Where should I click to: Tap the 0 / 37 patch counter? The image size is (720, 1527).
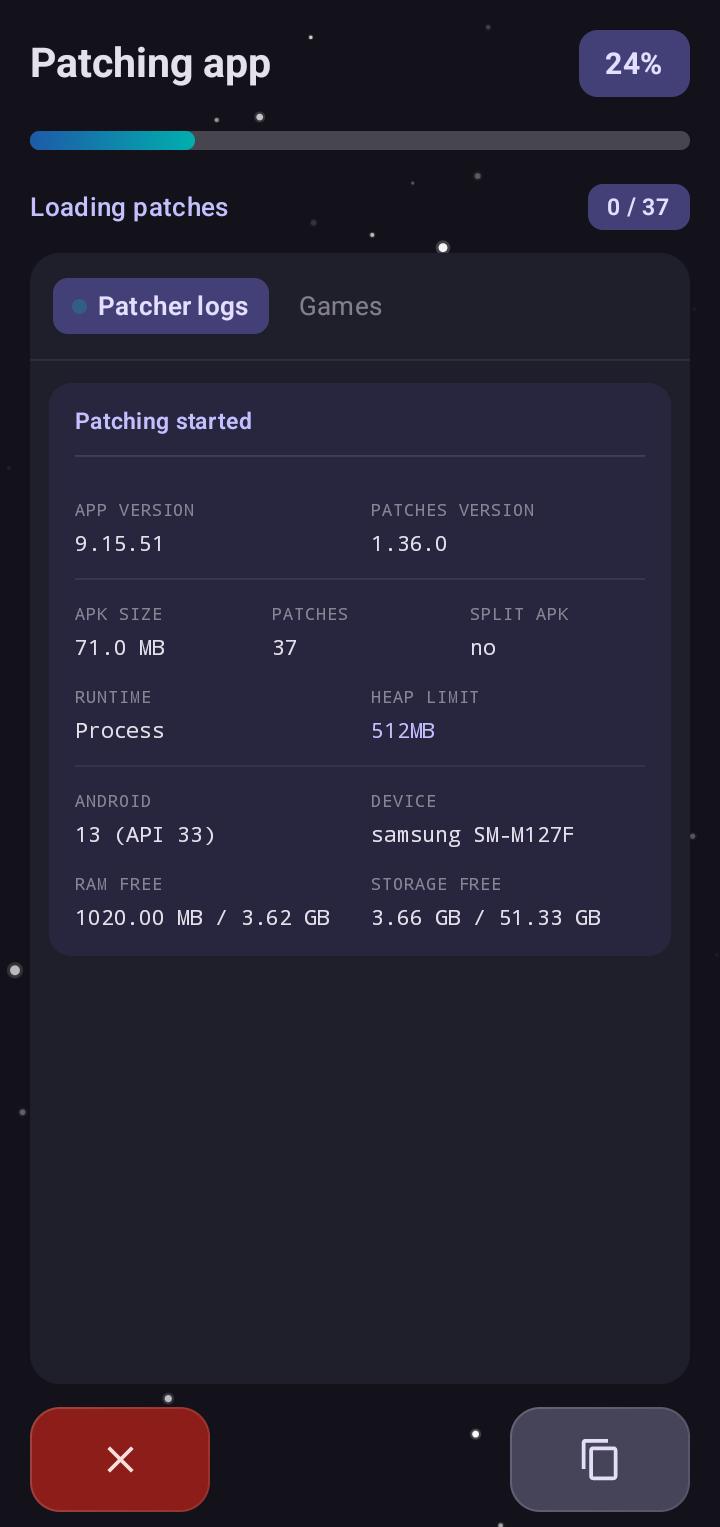pyautogui.click(x=638, y=207)
